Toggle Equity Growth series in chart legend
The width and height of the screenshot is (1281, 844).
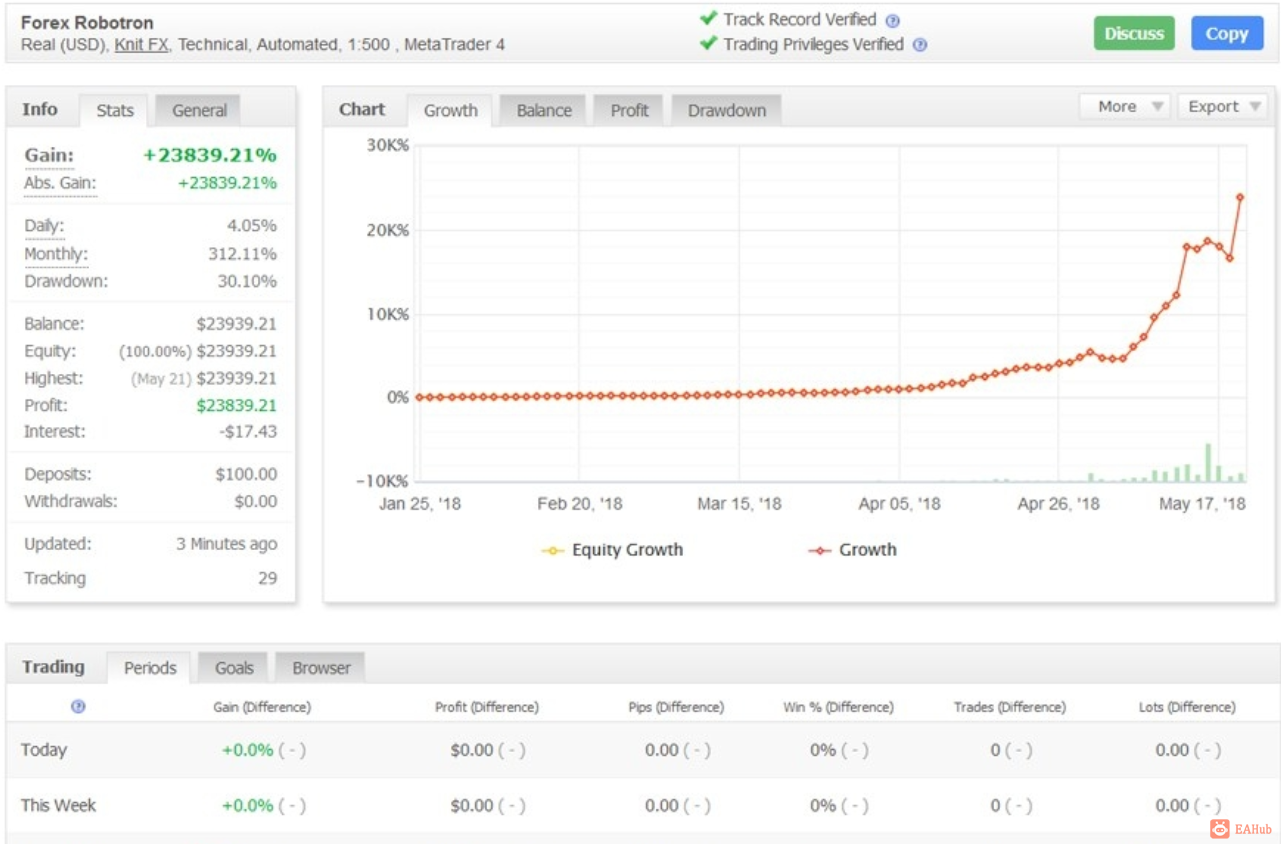tap(612, 550)
